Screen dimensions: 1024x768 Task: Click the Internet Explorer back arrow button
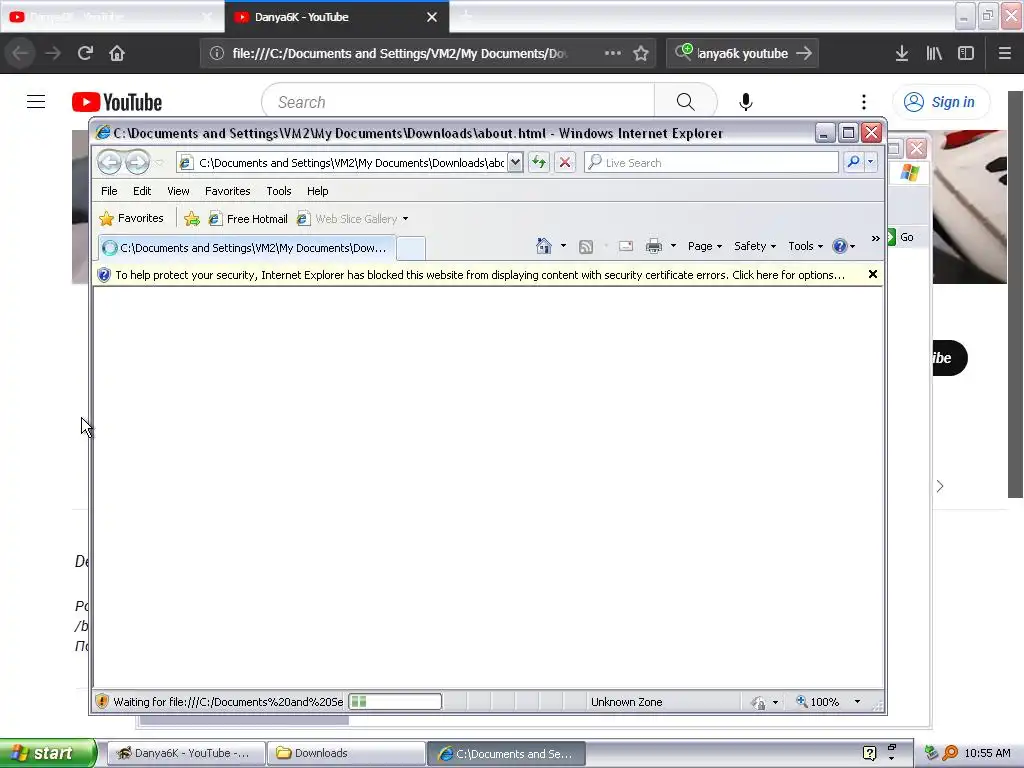109,162
